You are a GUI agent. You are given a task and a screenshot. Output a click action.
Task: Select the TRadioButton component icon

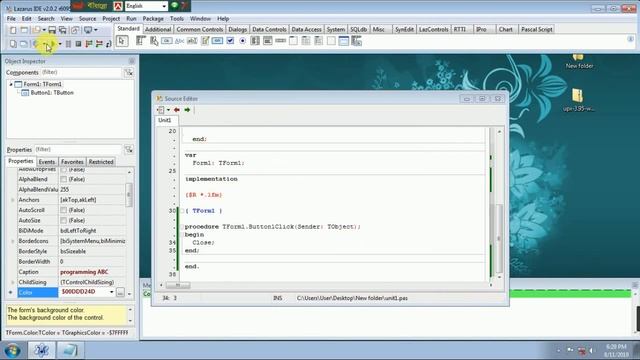point(242,41)
